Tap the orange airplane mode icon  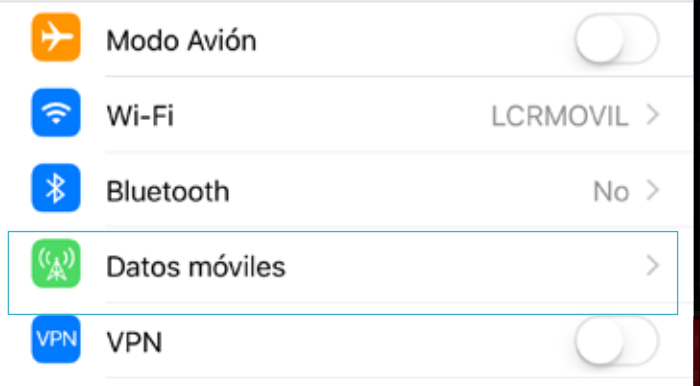tap(56, 37)
